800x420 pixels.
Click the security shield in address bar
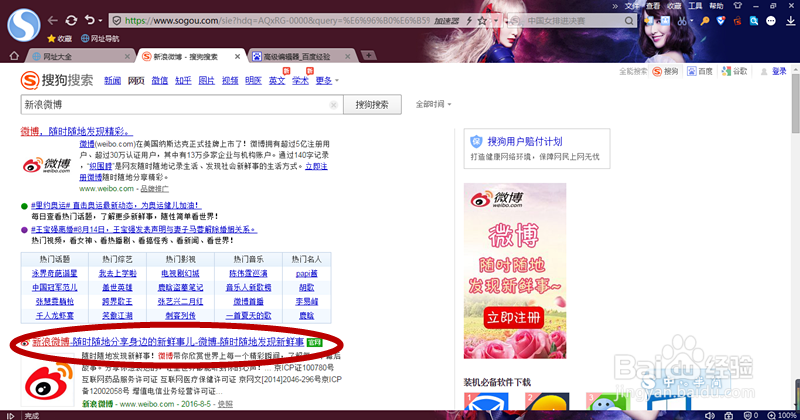pos(117,21)
